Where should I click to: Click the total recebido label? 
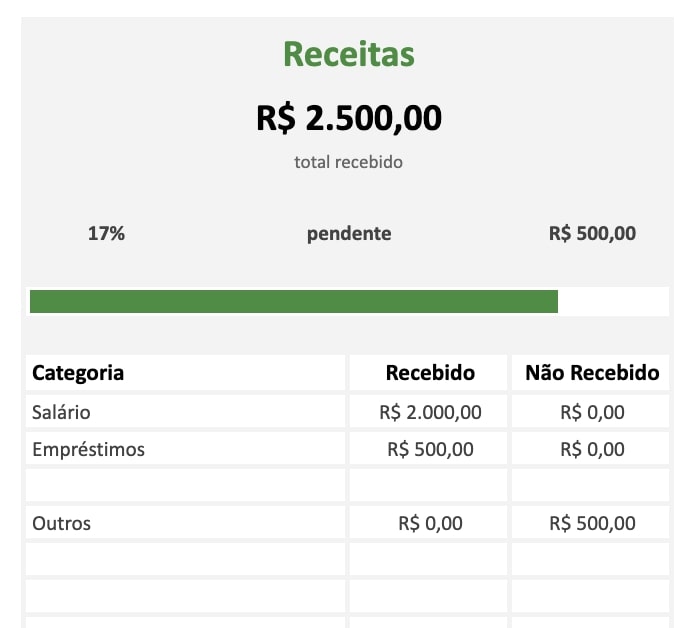point(348,162)
